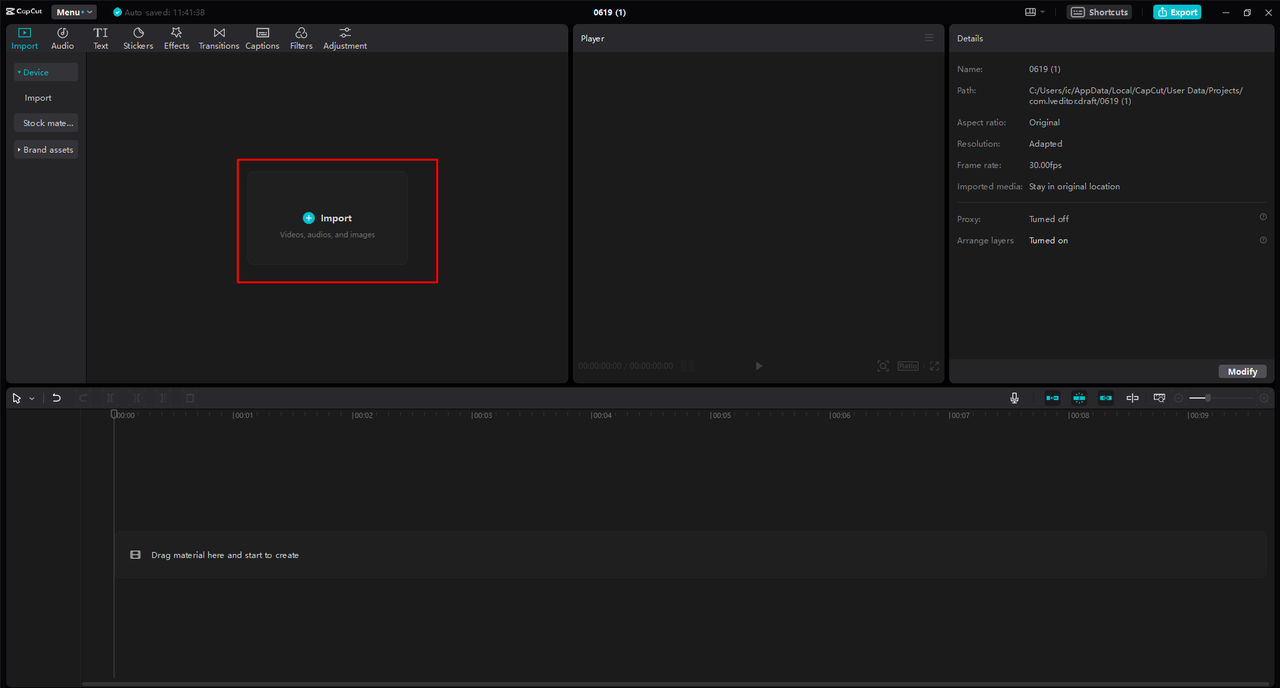Switch to the Audio tab
The image size is (1280, 688).
(62, 39)
